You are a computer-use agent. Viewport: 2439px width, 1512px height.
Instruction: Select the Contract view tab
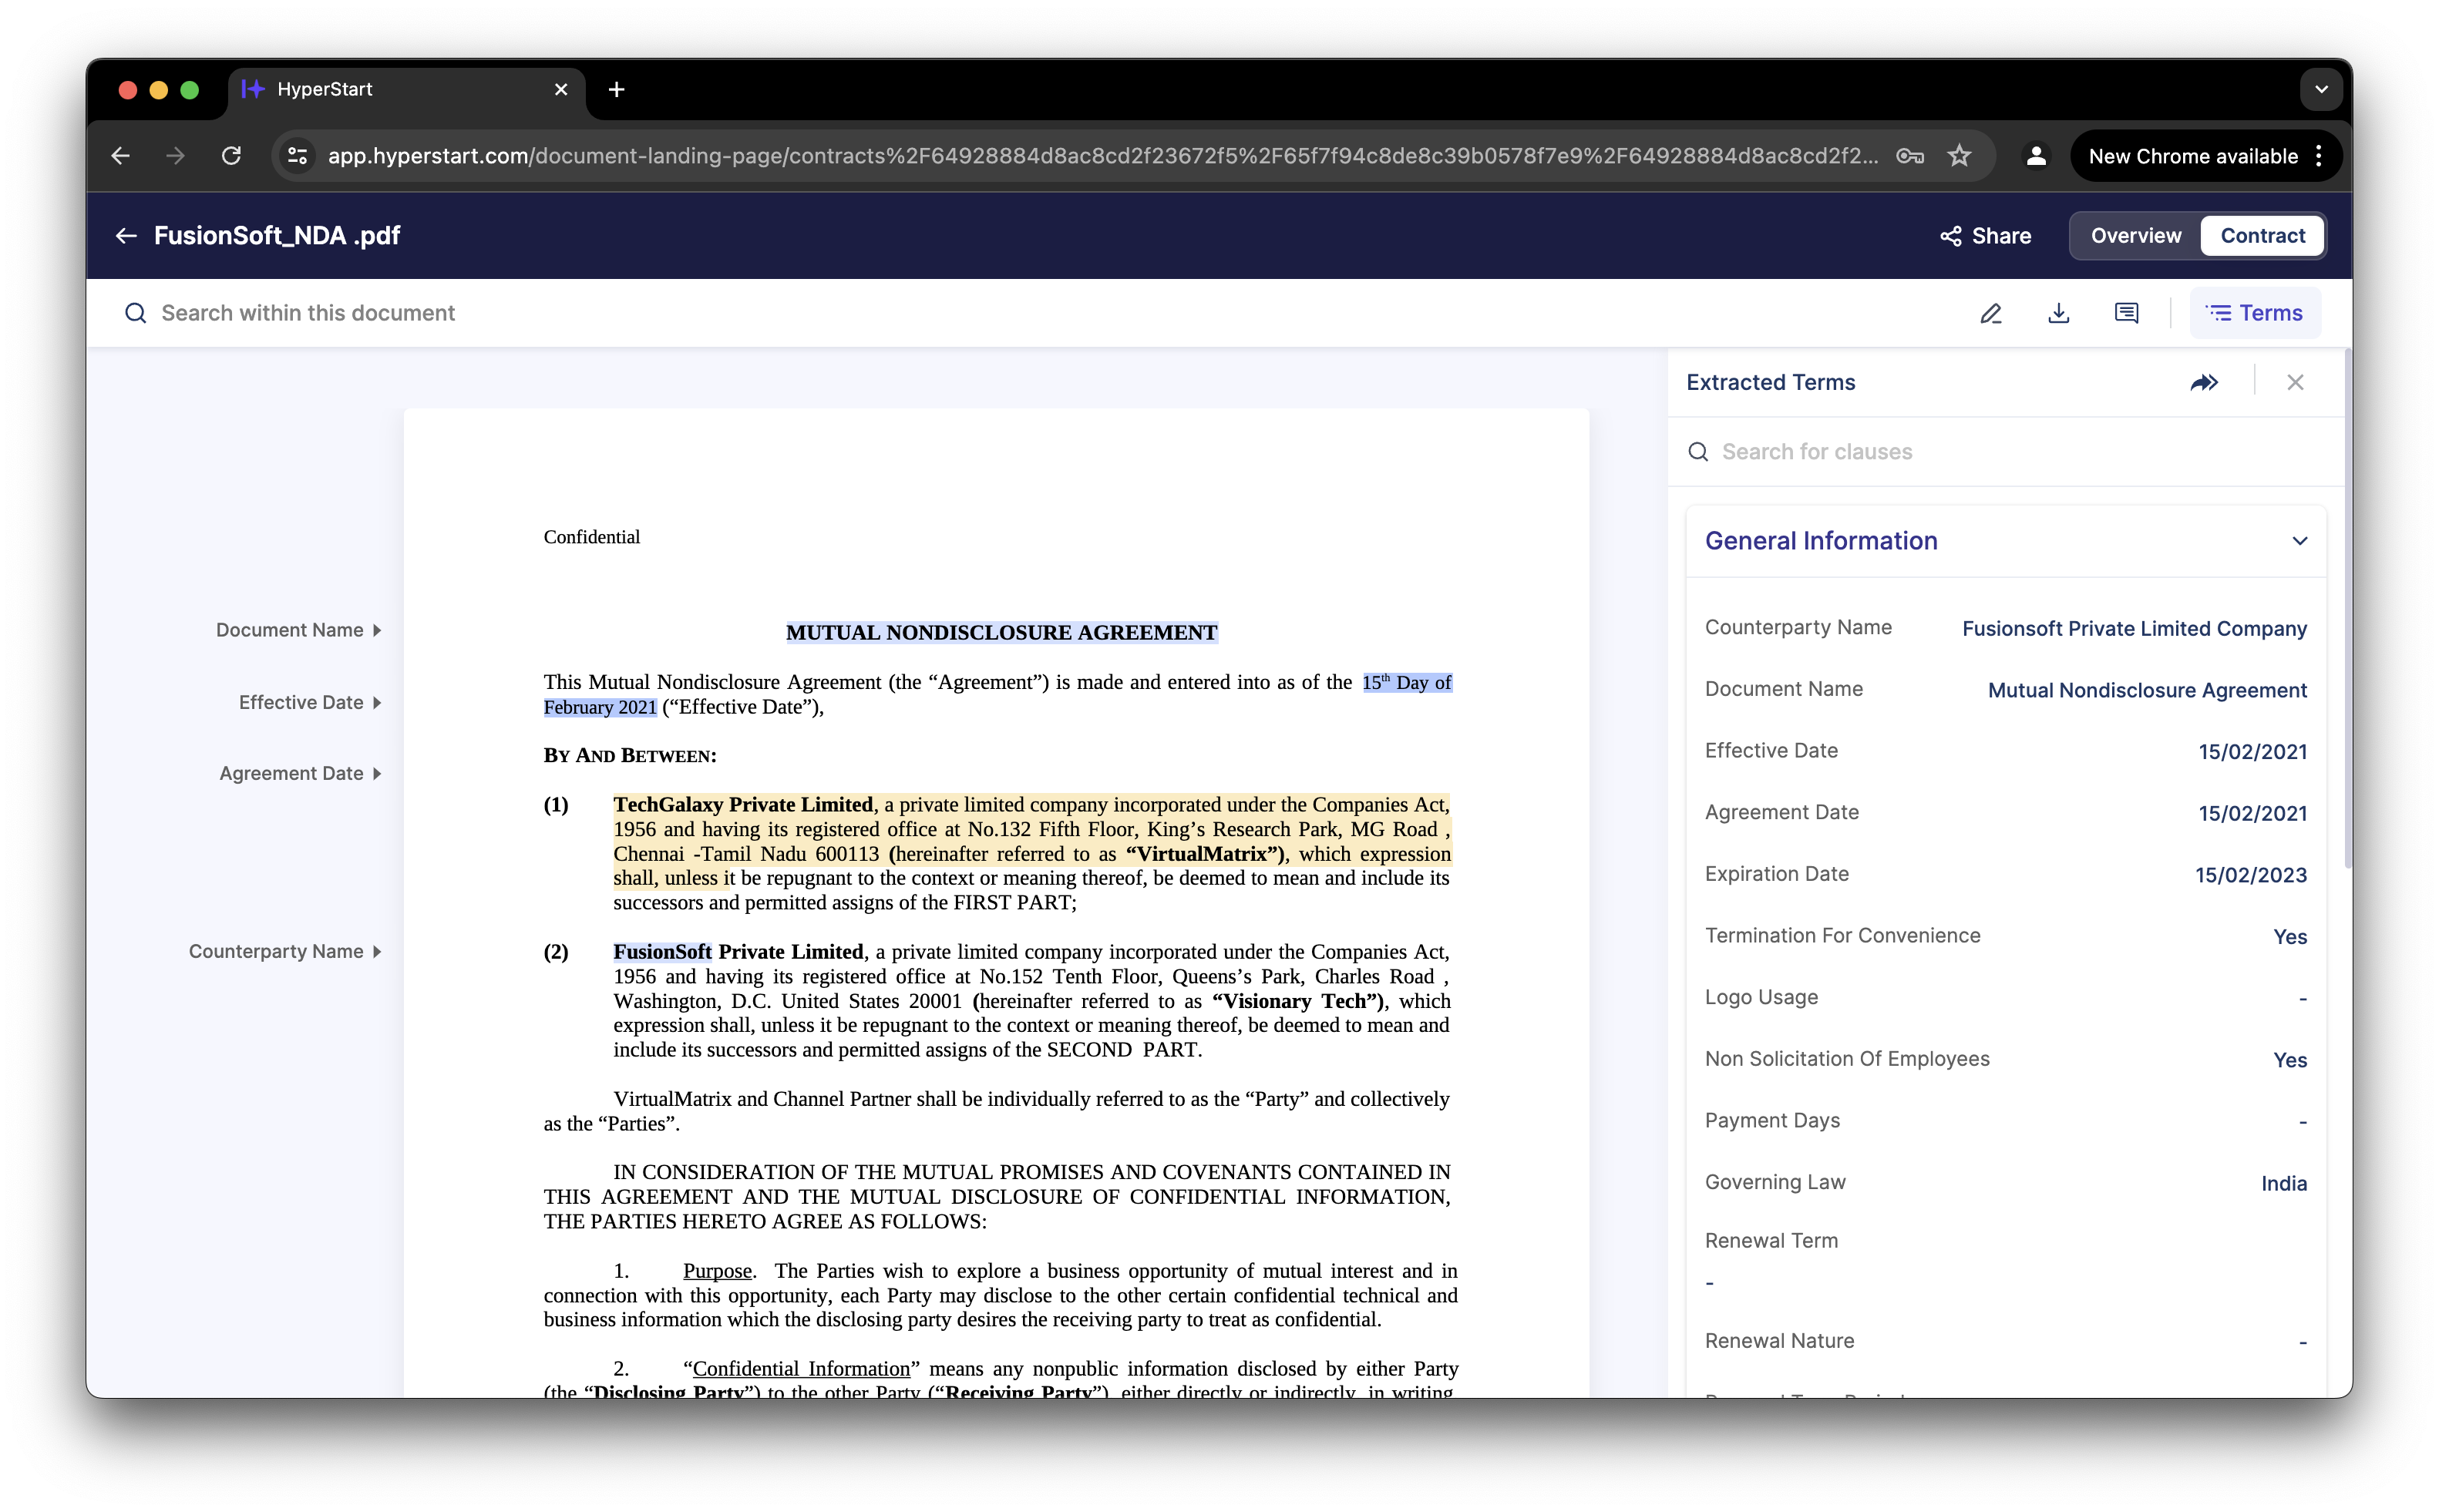point(2262,236)
